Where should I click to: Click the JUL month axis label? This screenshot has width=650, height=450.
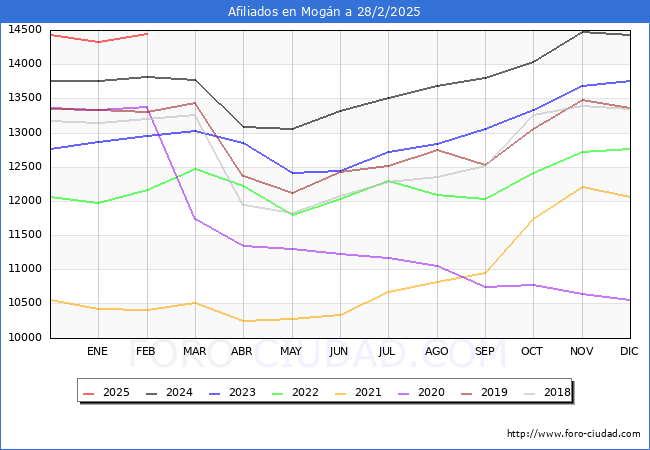tap(387, 351)
